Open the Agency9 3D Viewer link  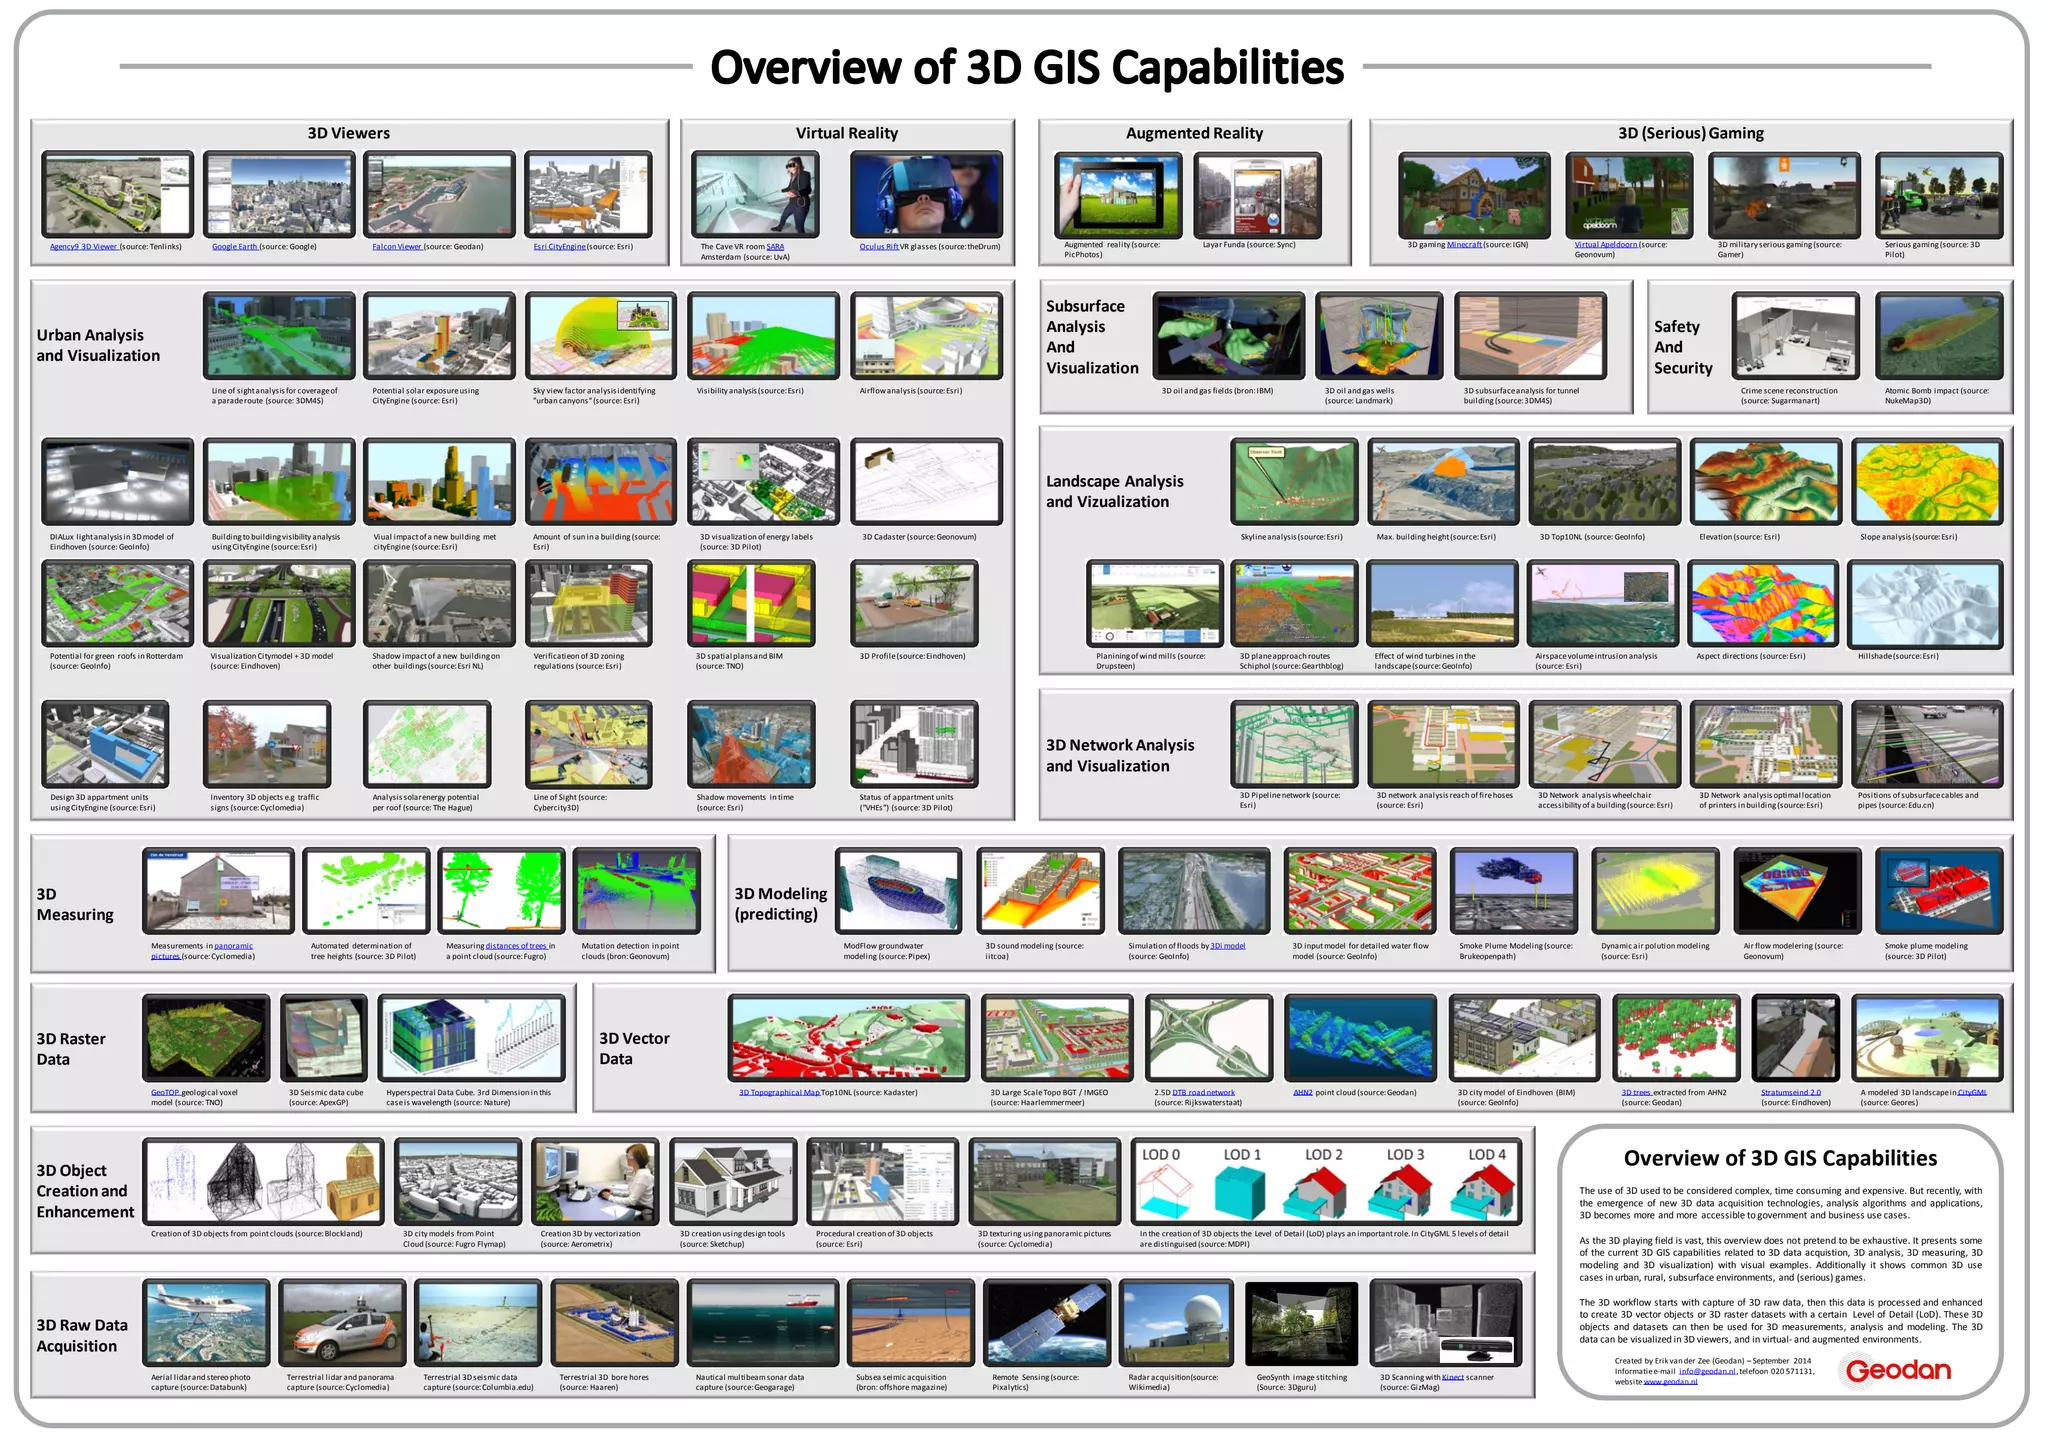point(84,247)
